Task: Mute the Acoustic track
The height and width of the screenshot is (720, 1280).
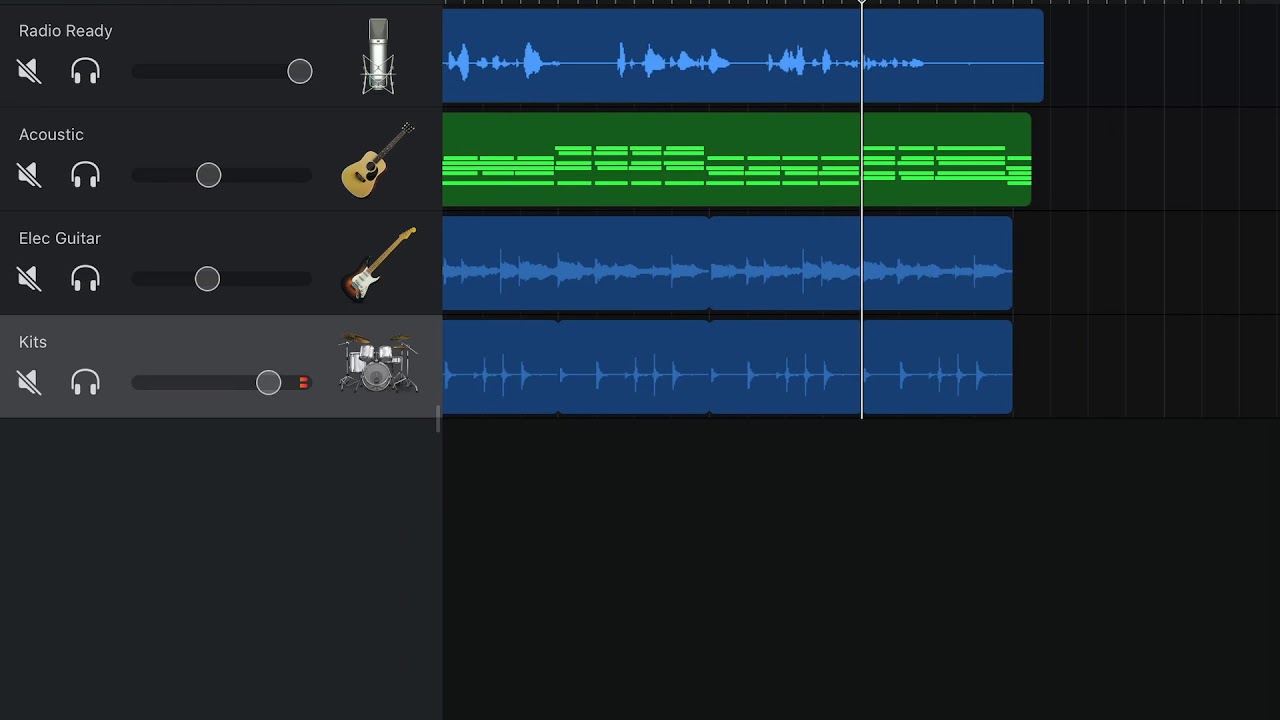Action: (x=29, y=175)
